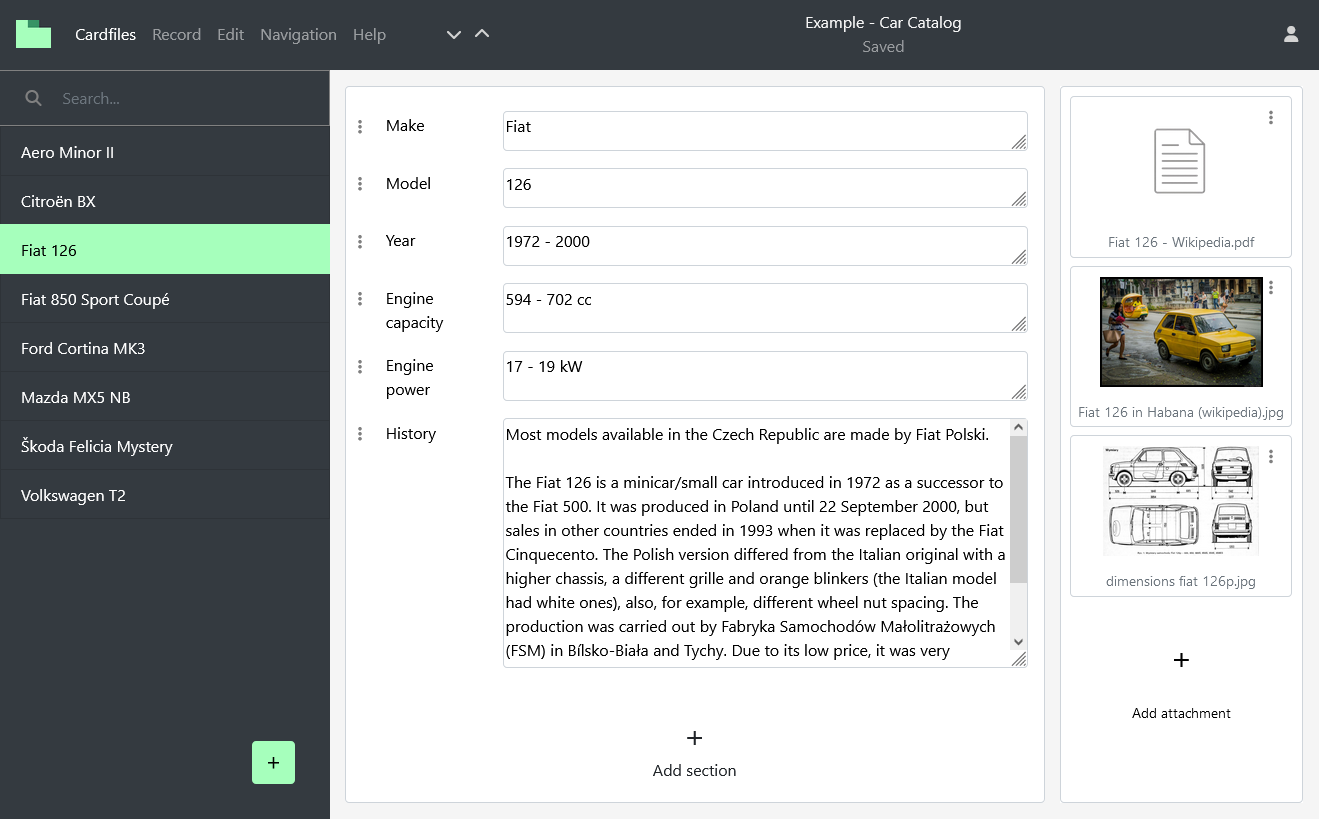Open the Navigation menu

[x=298, y=35]
